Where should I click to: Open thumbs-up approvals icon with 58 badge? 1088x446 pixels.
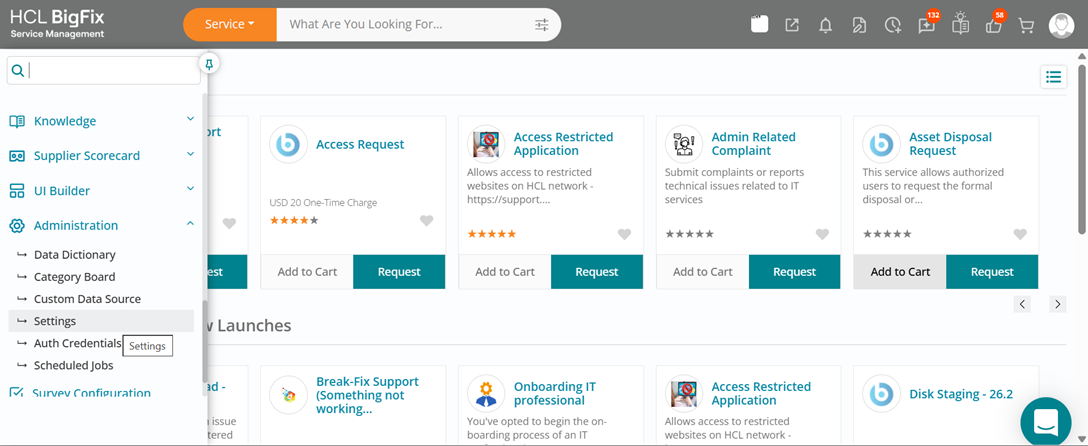[994, 26]
